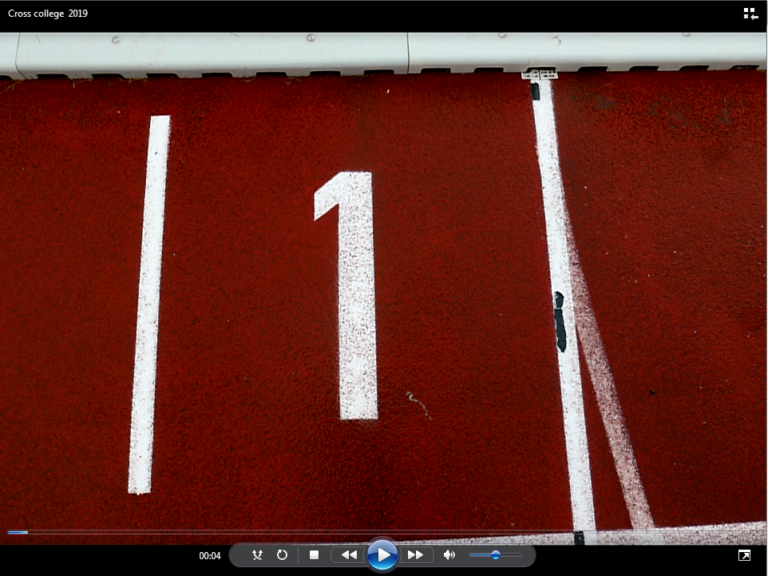Toggle repeat mode

[x=282, y=555]
